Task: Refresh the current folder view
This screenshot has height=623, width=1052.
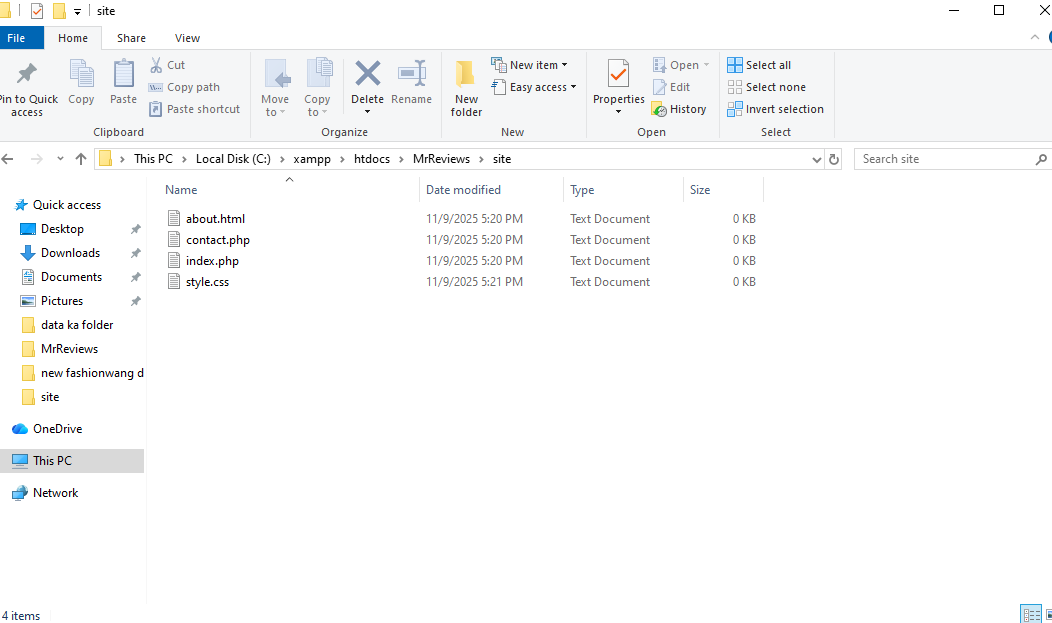Action: coord(835,159)
